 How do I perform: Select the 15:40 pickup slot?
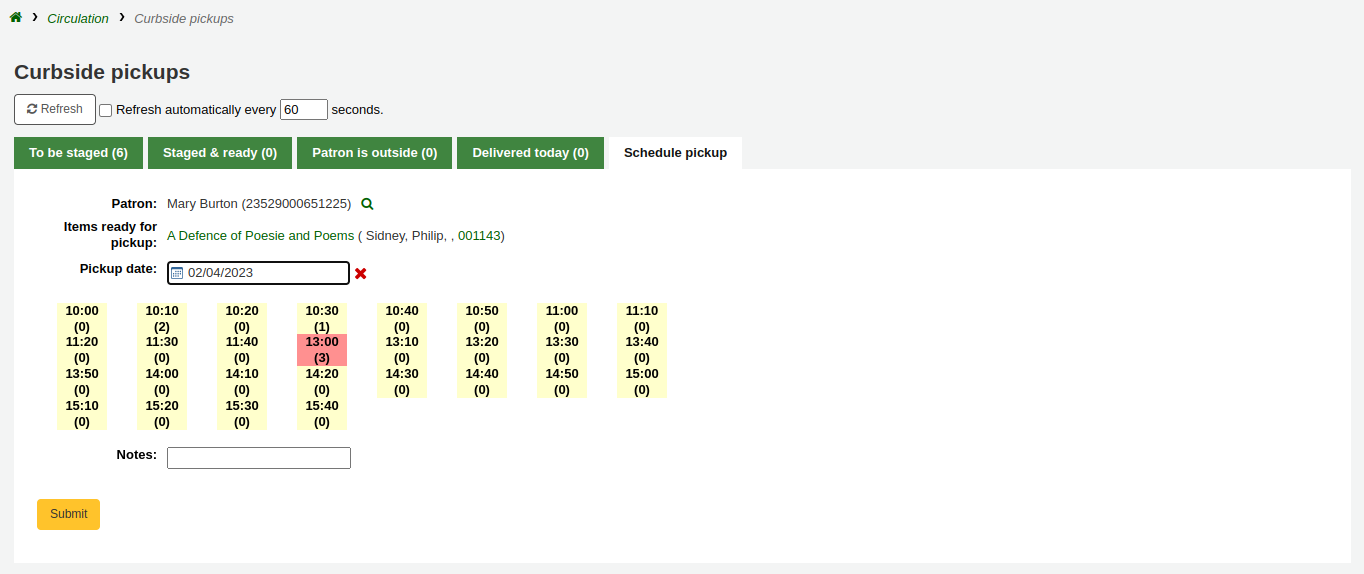click(x=322, y=414)
